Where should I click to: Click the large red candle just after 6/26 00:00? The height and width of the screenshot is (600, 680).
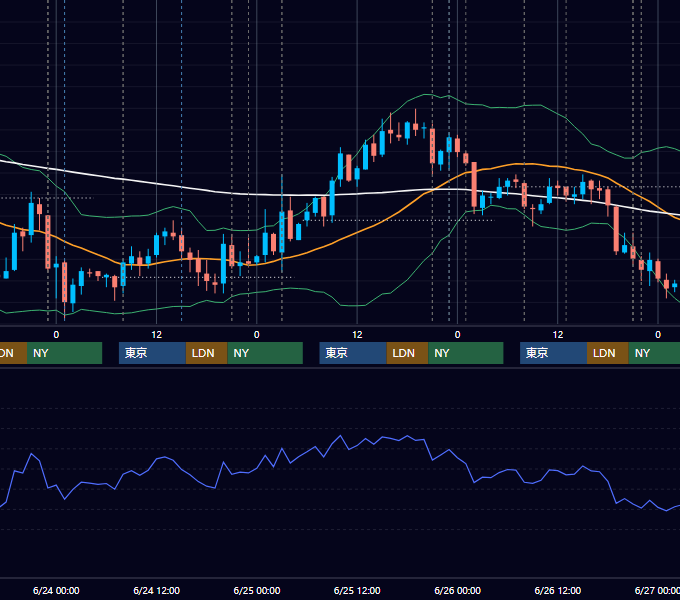pyautogui.click(x=474, y=186)
